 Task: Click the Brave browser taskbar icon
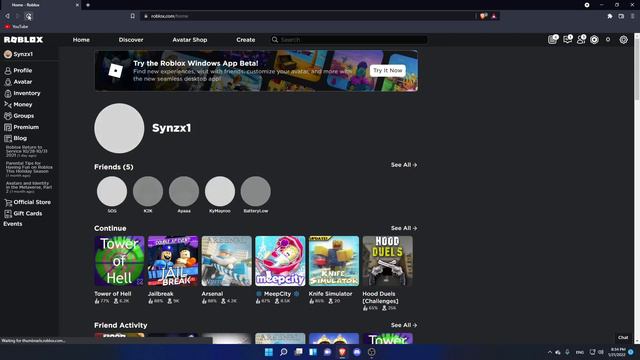[x=342, y=352]
